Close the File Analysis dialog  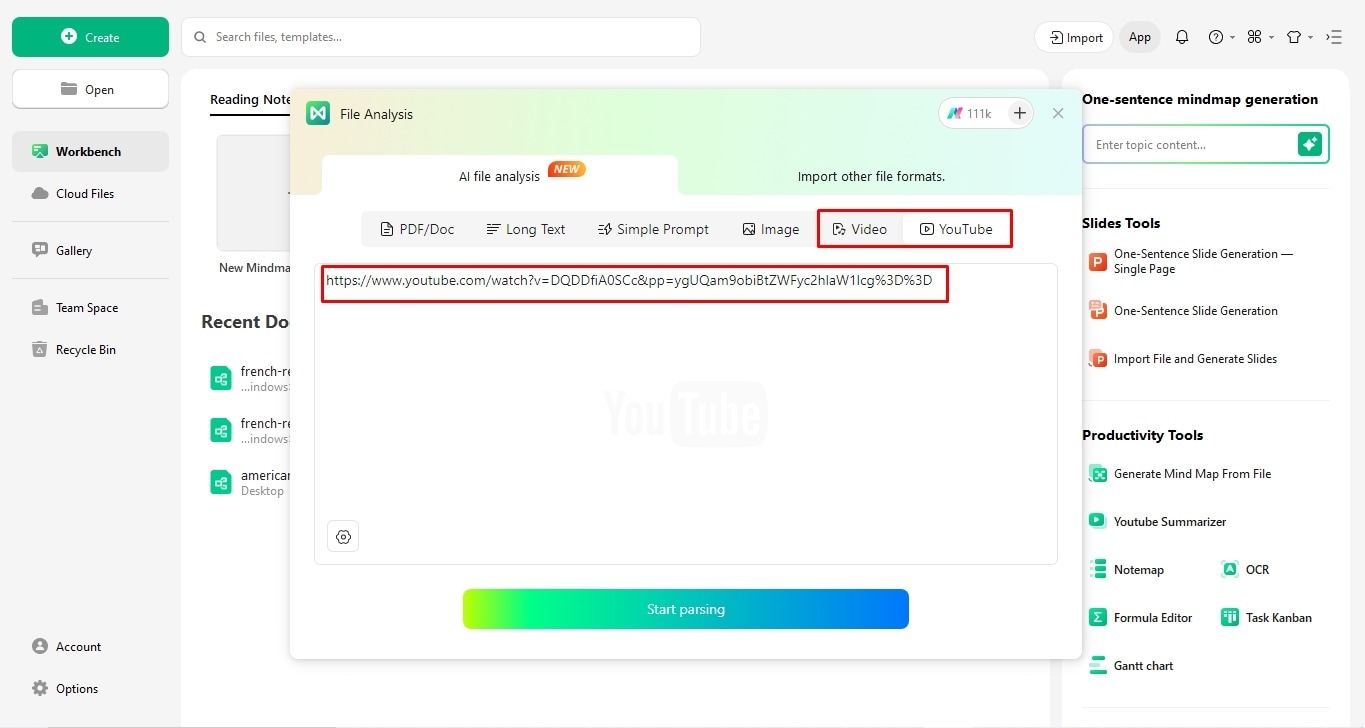point(1058,114)
